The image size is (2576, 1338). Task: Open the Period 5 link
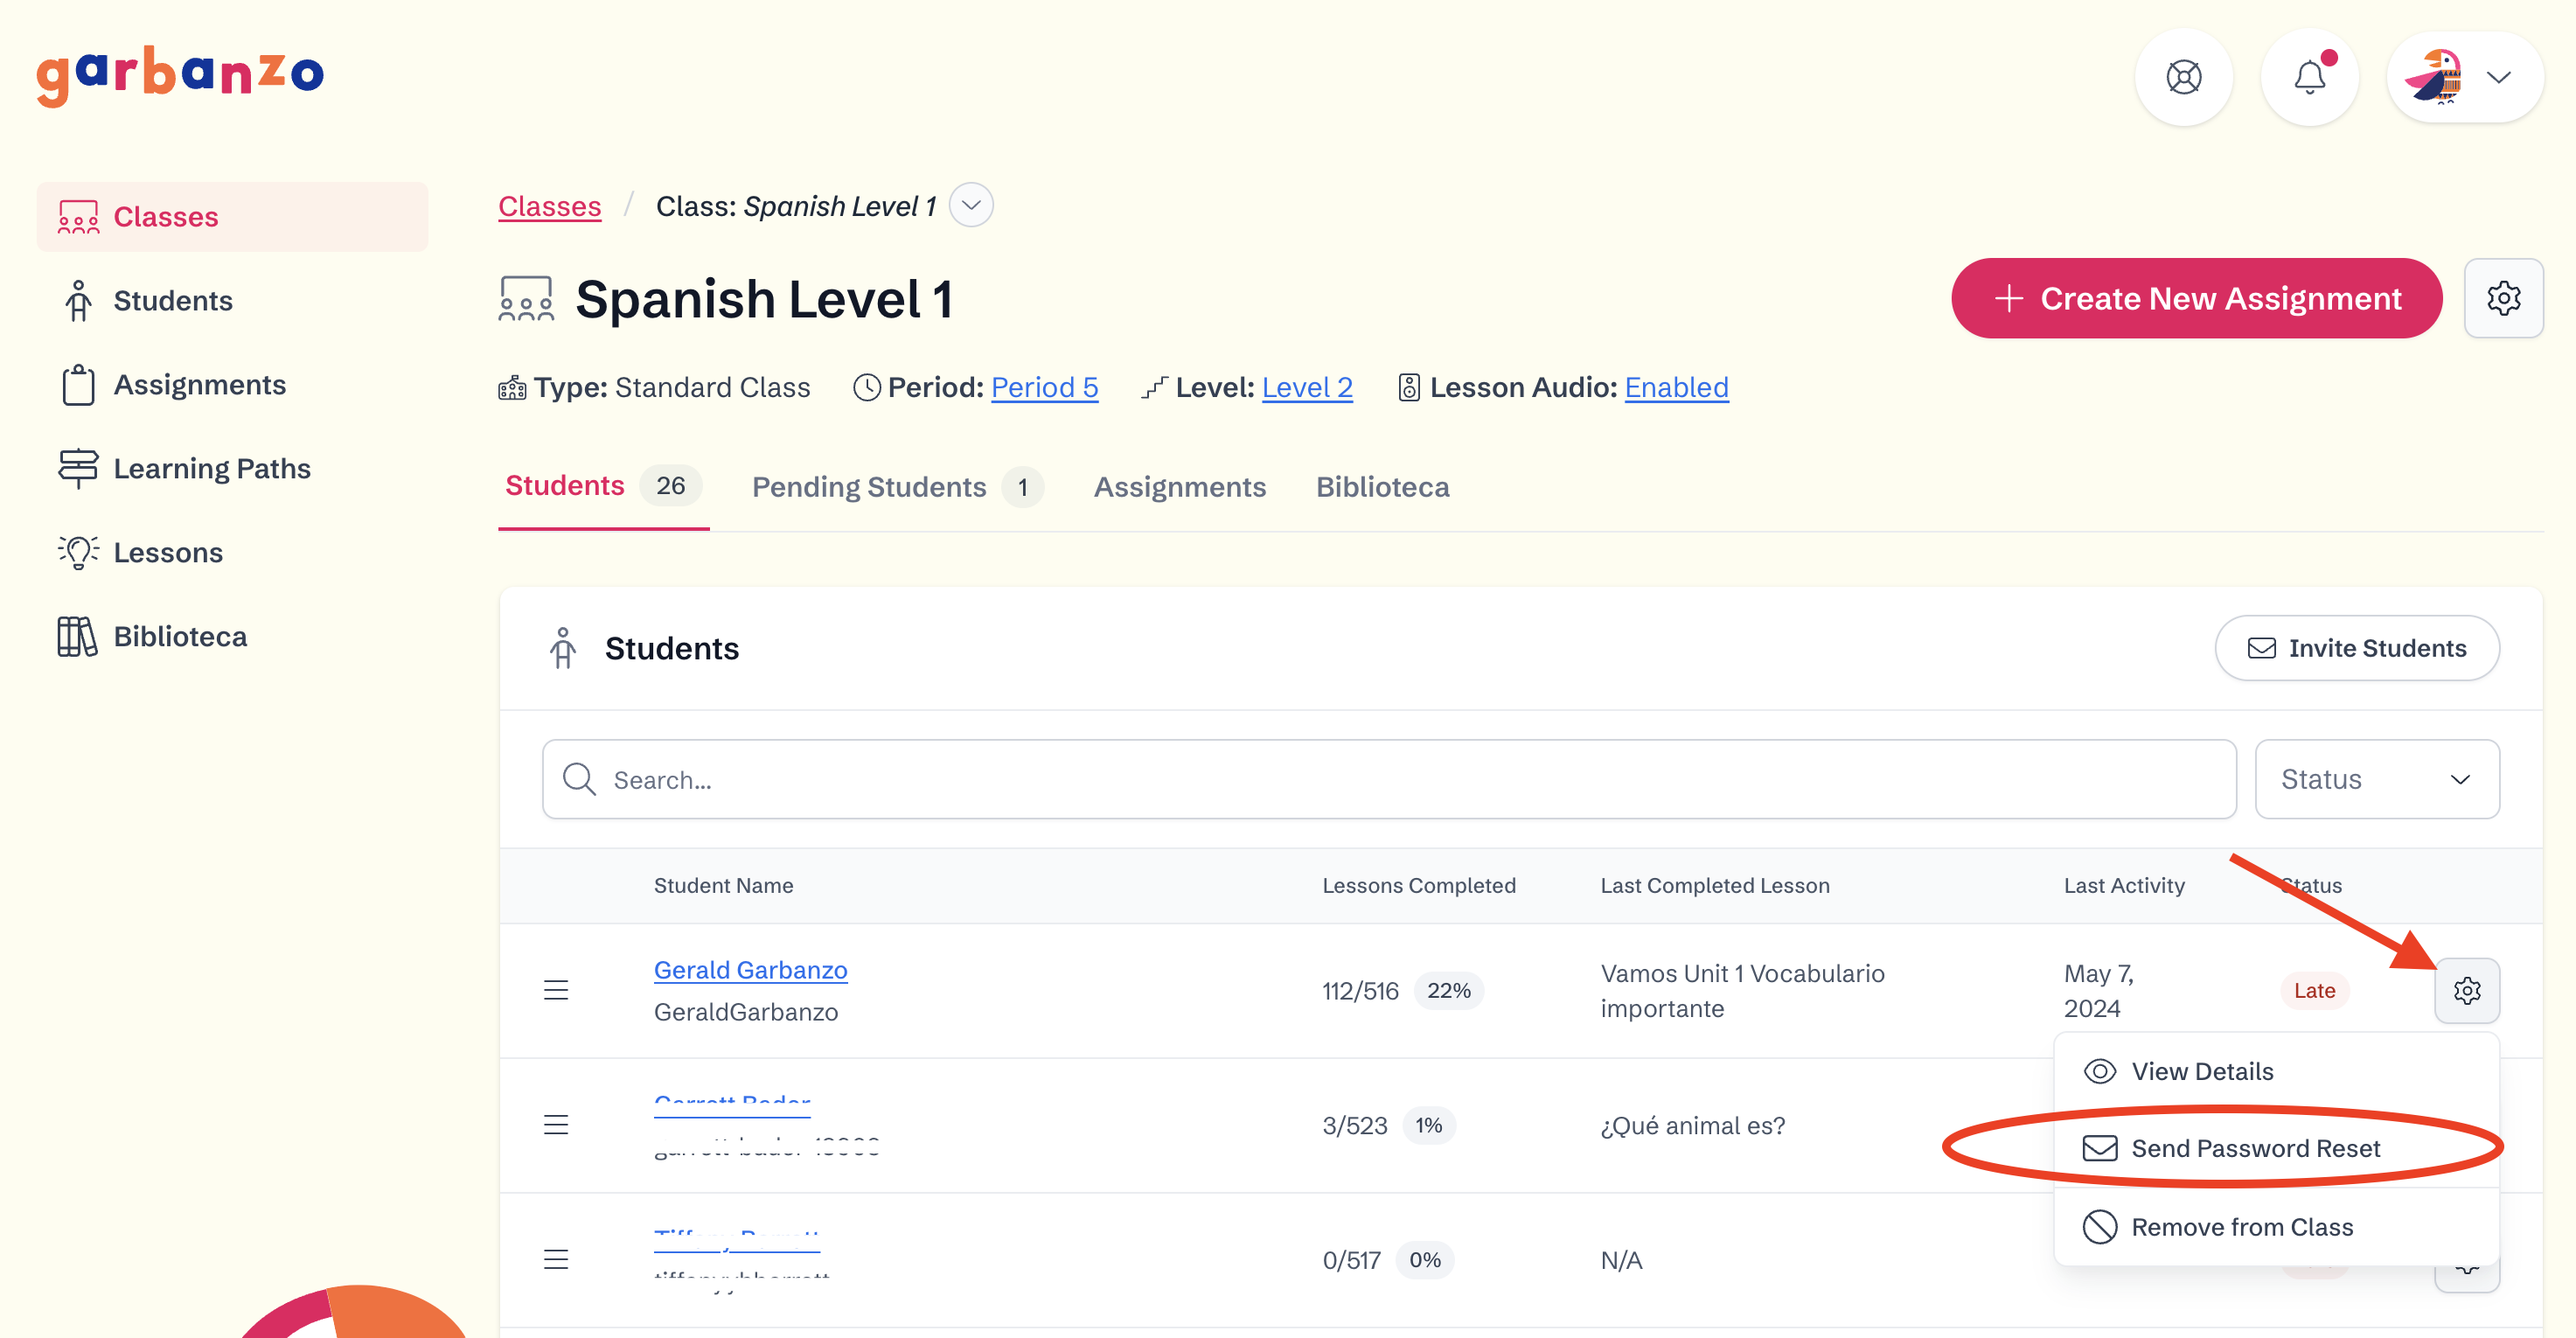point(1044,387)
